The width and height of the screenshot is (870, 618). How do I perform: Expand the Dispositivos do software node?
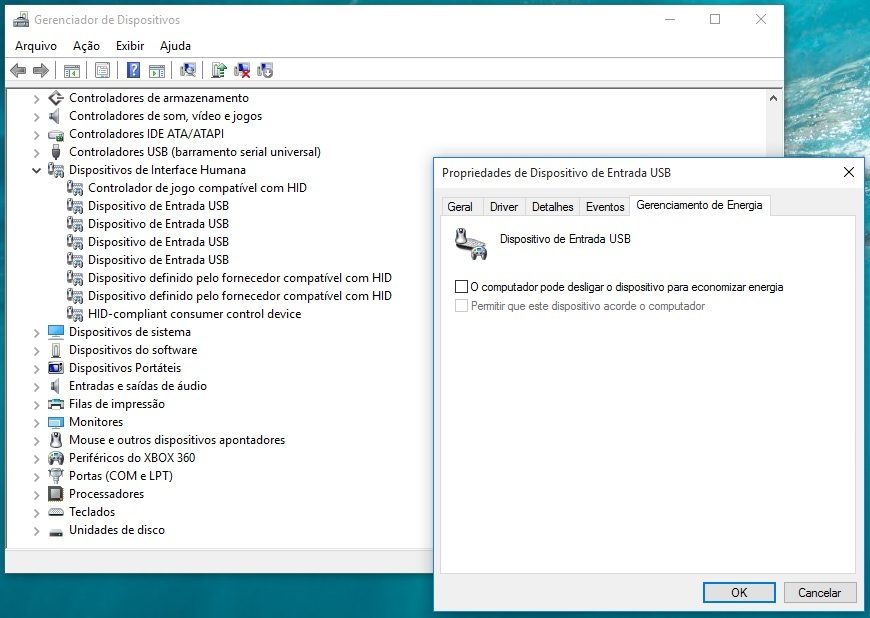click(x=37, y=351)
